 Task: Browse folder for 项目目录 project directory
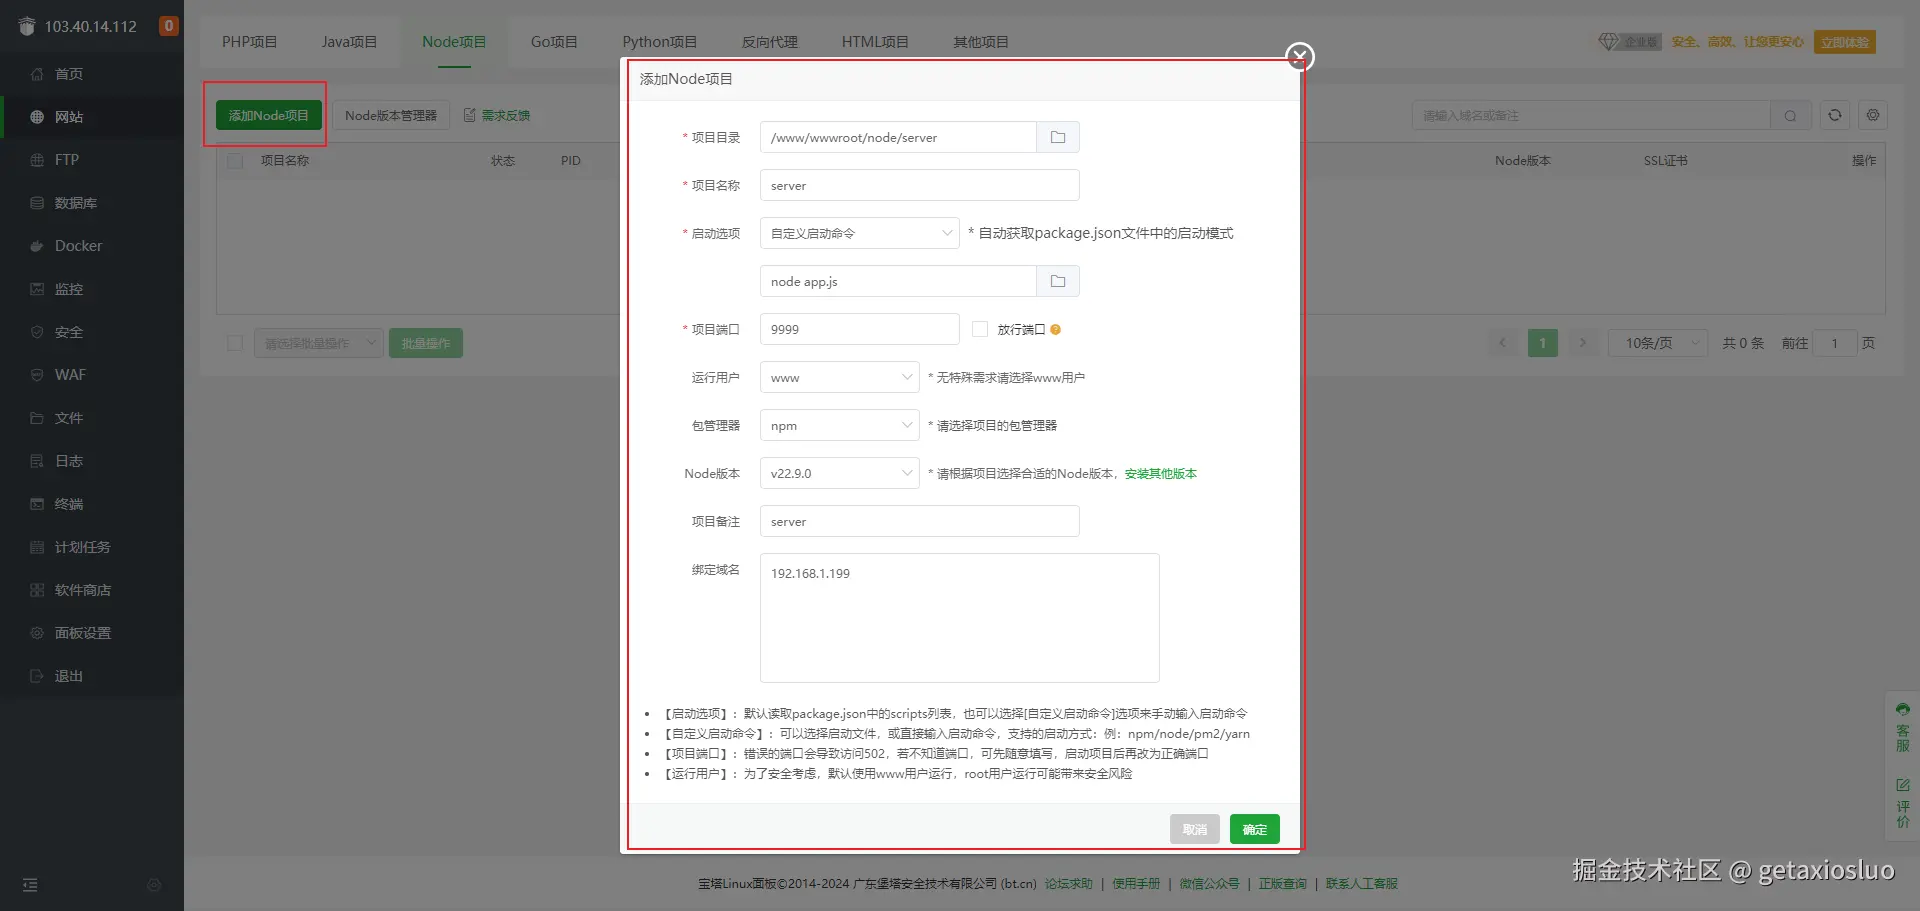point(1058,137)
